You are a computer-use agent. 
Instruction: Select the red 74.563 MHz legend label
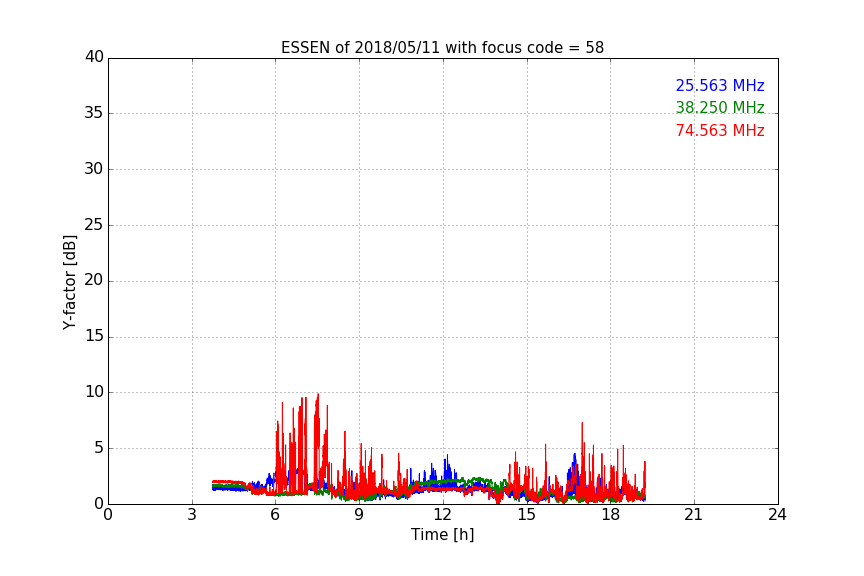(720, 130)
